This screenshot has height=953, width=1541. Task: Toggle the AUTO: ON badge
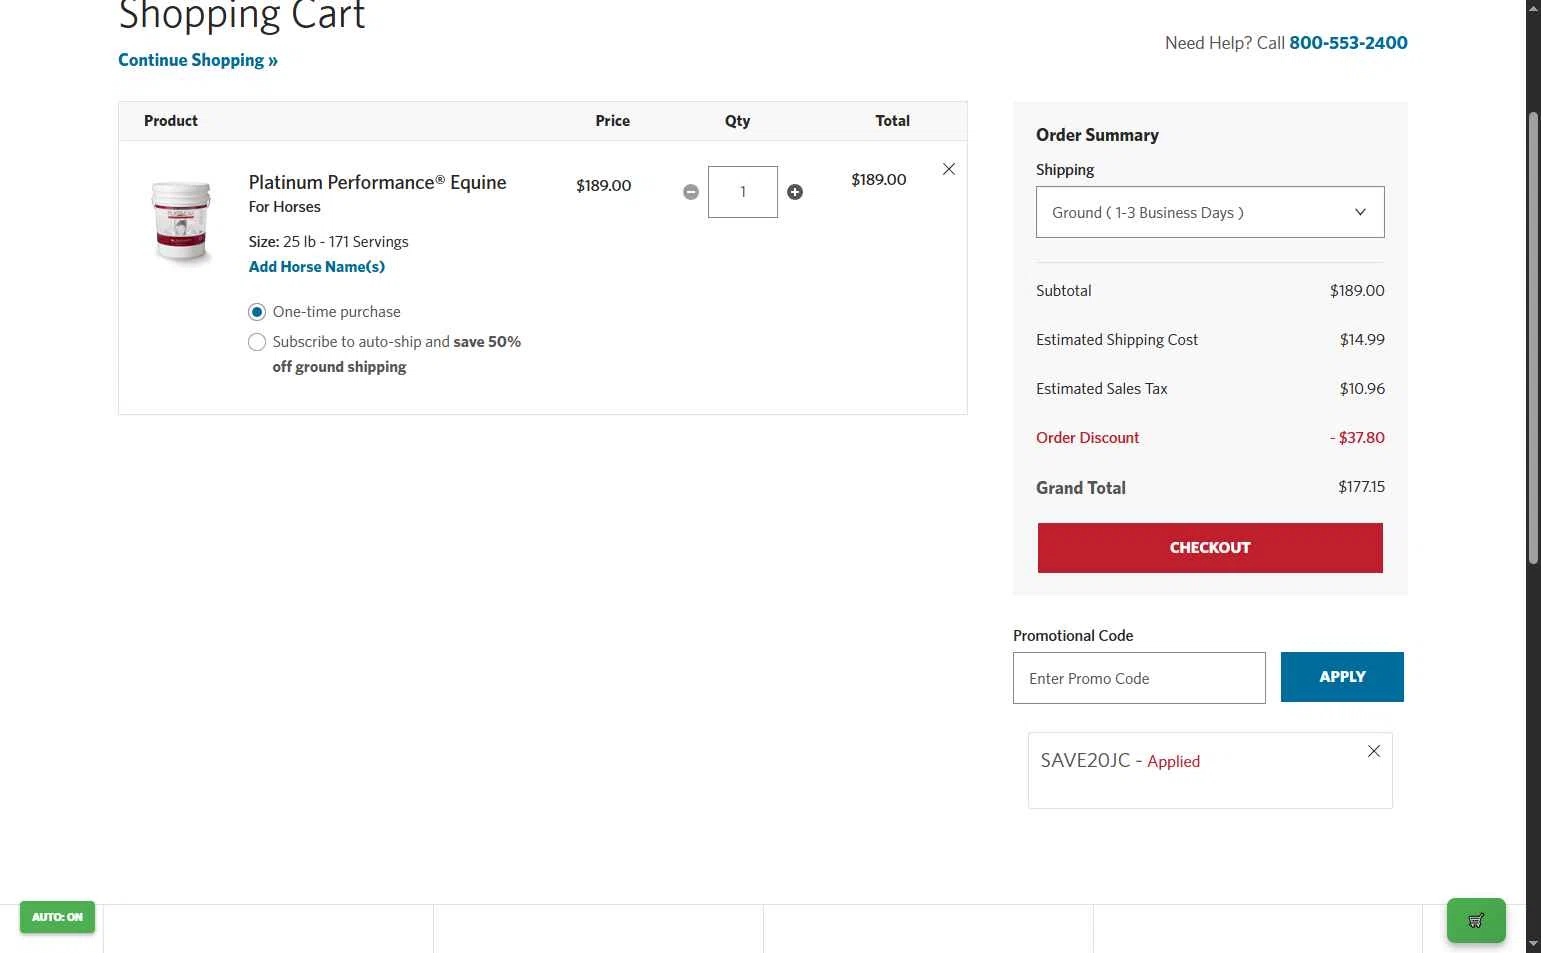coord(57,917)
